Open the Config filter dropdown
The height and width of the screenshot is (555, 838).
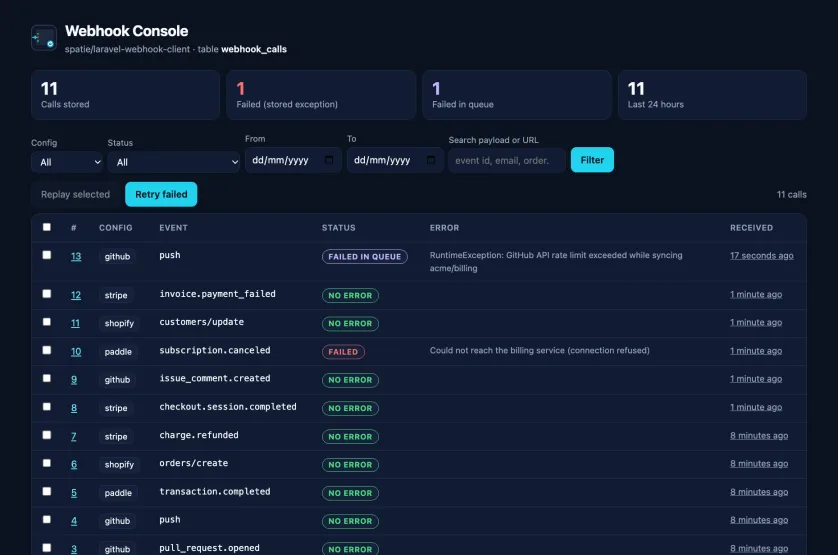coord(67,162)
